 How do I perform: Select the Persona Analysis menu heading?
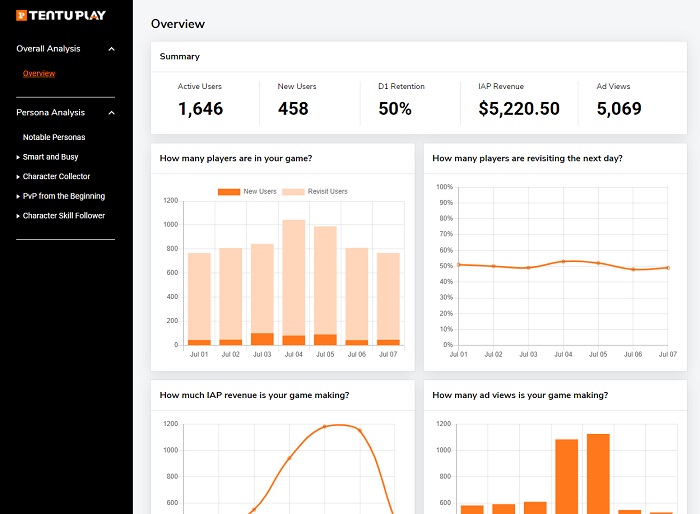(50, 113)
